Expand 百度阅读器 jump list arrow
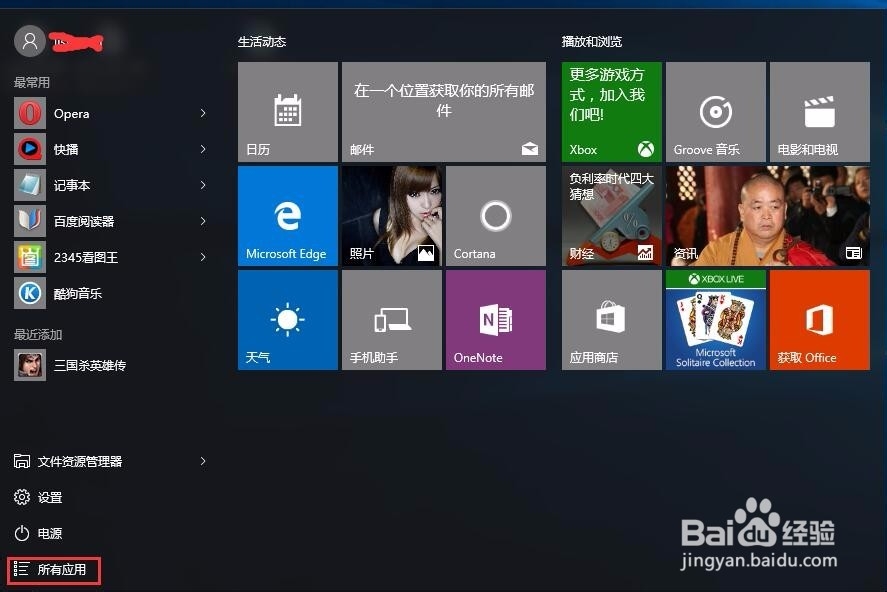 (x=203, y=221)
